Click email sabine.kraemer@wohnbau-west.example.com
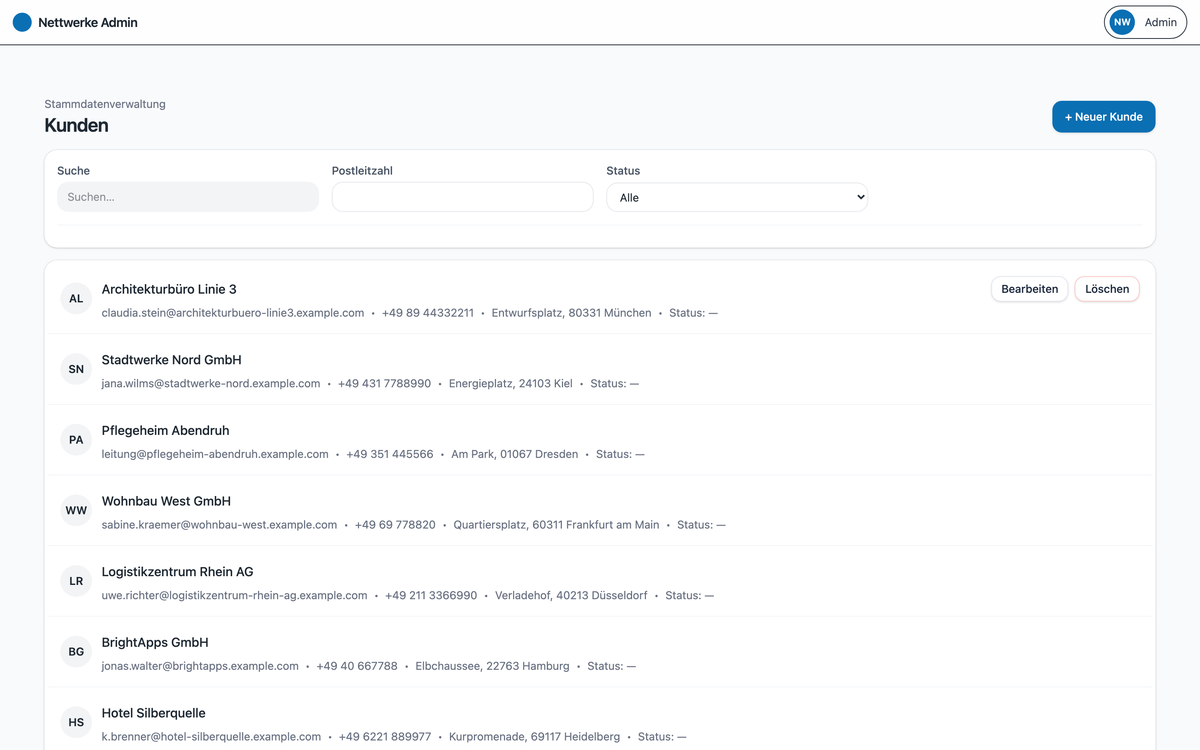Viewport: 1200px width, 750px height. pyautogui.click(x=219, y=525)
